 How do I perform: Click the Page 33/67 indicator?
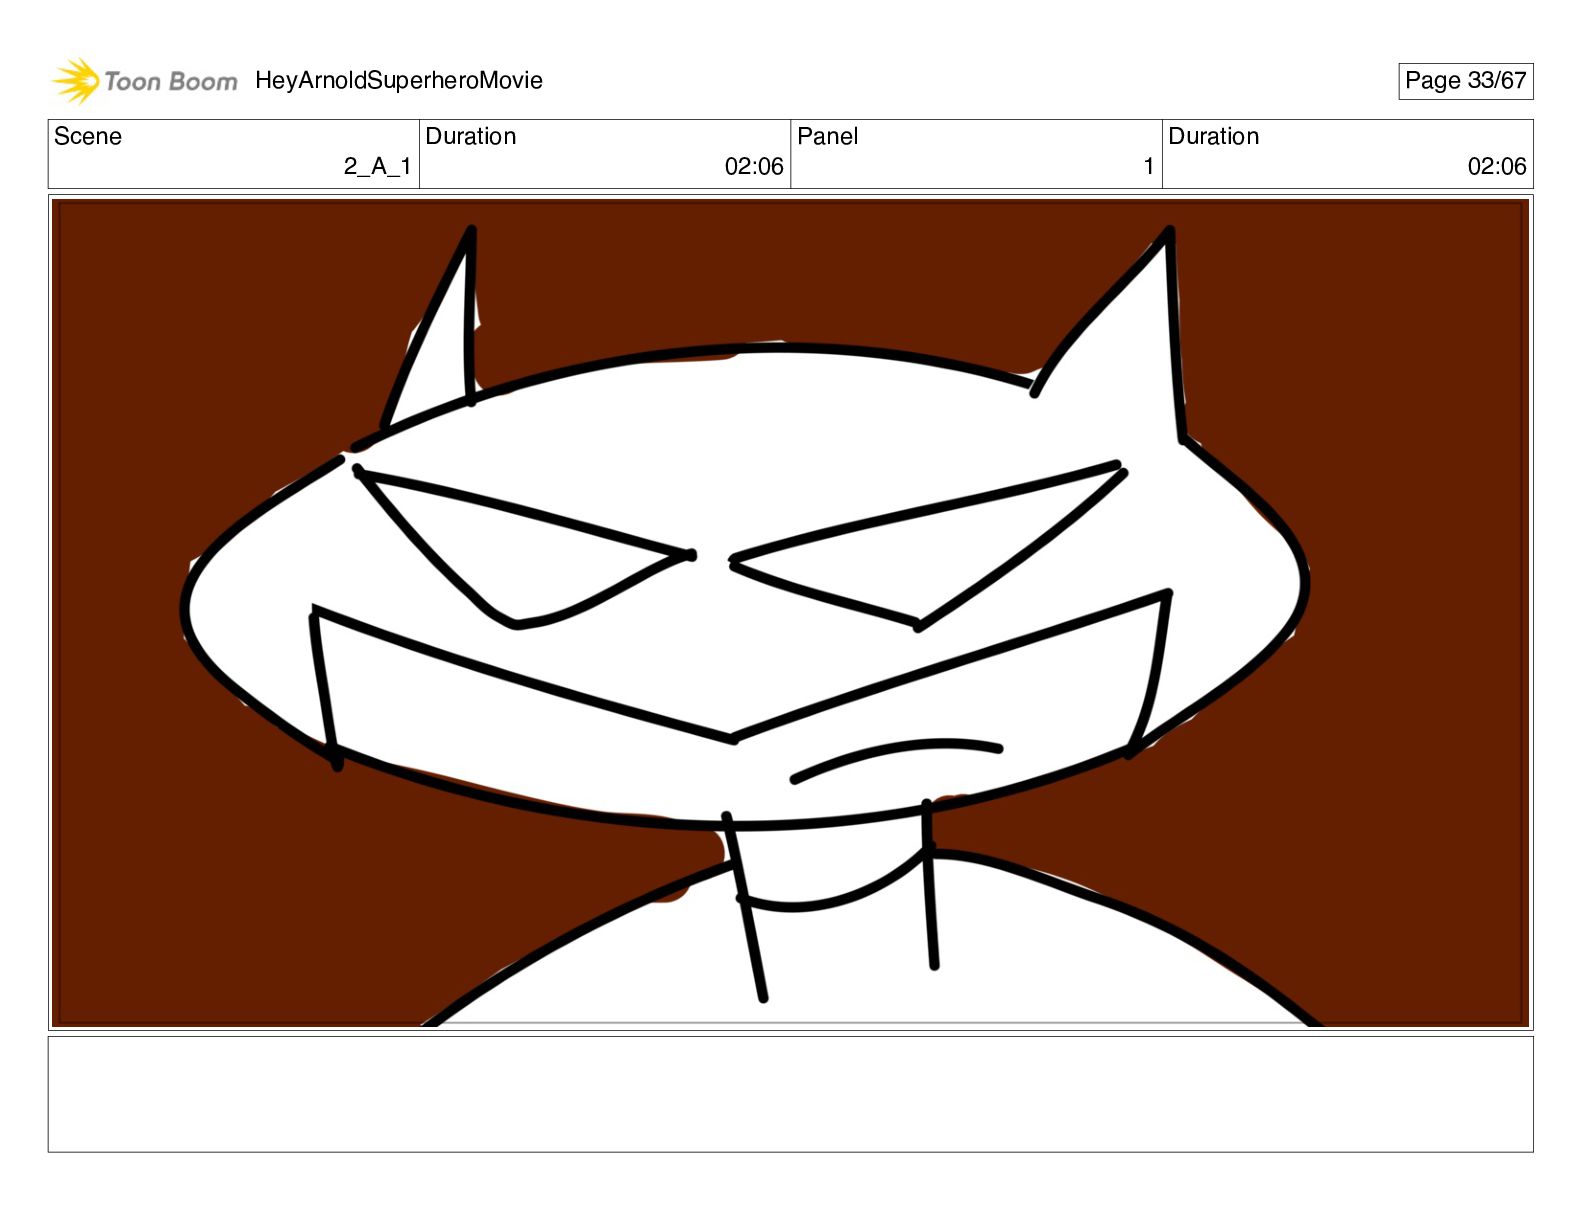coord(1465,81)
